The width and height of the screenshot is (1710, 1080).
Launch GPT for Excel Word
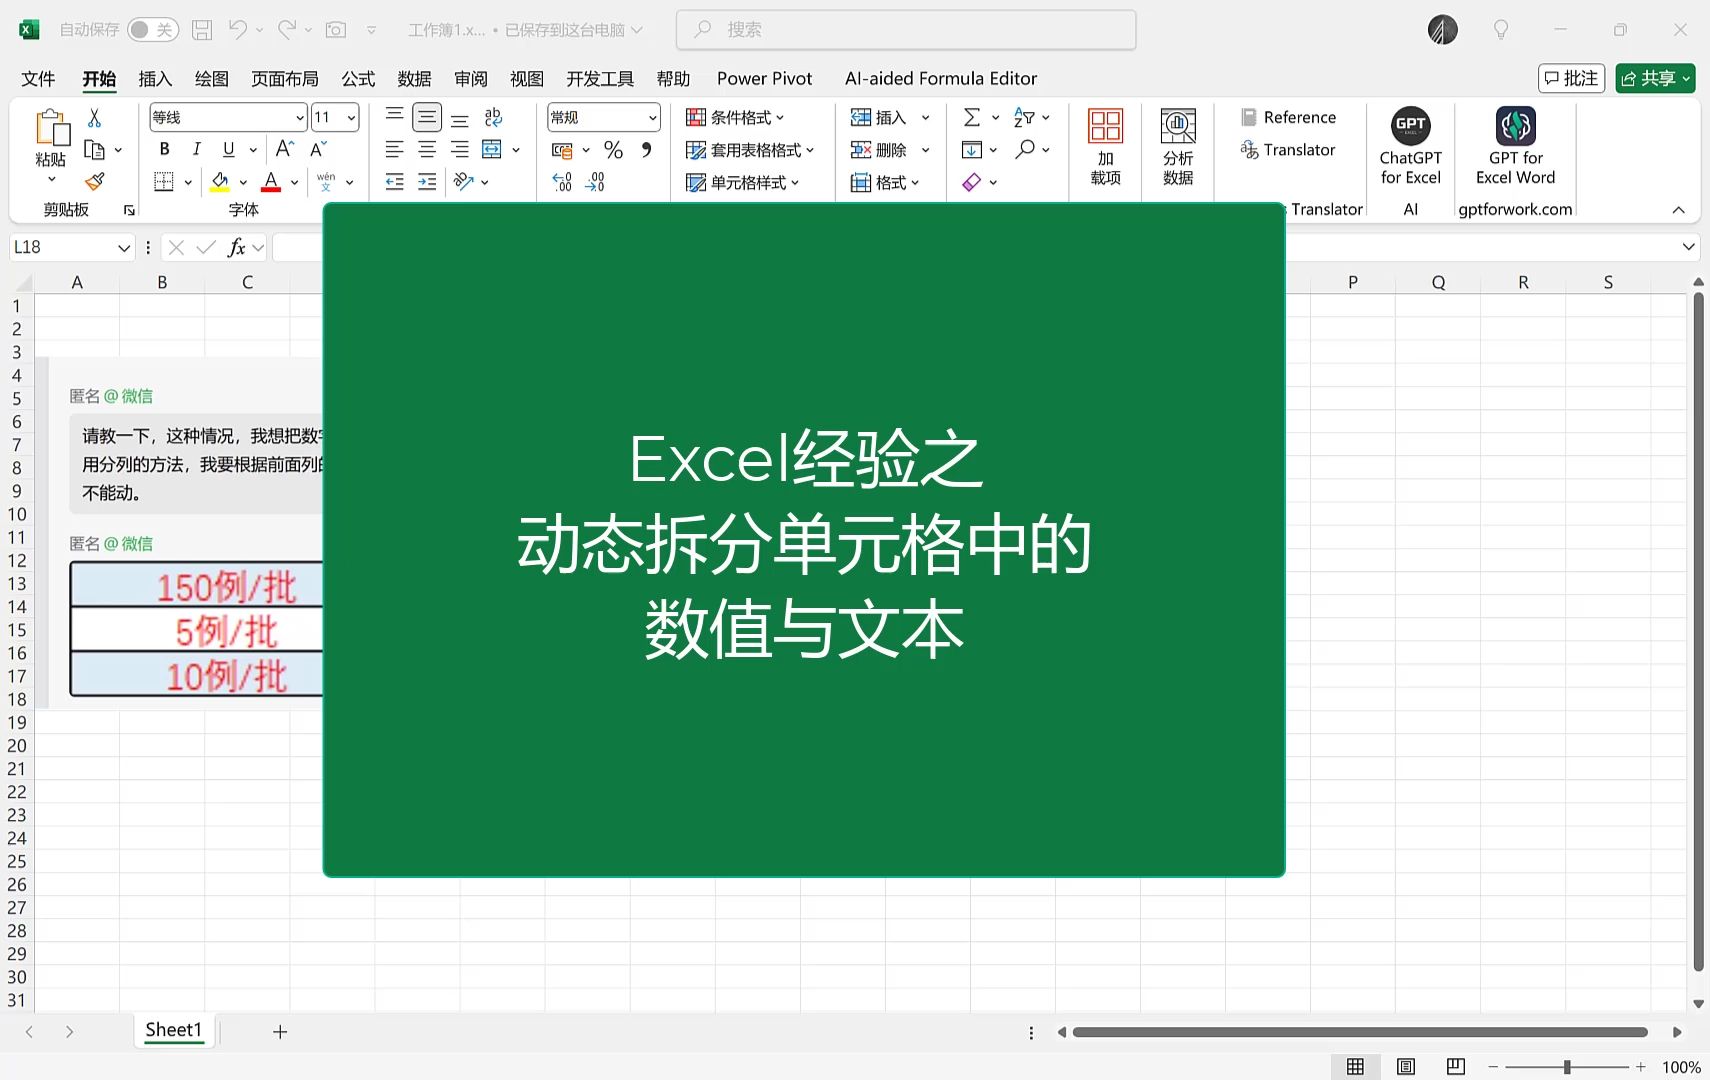pyautogui.click(x=1514, y=148)
